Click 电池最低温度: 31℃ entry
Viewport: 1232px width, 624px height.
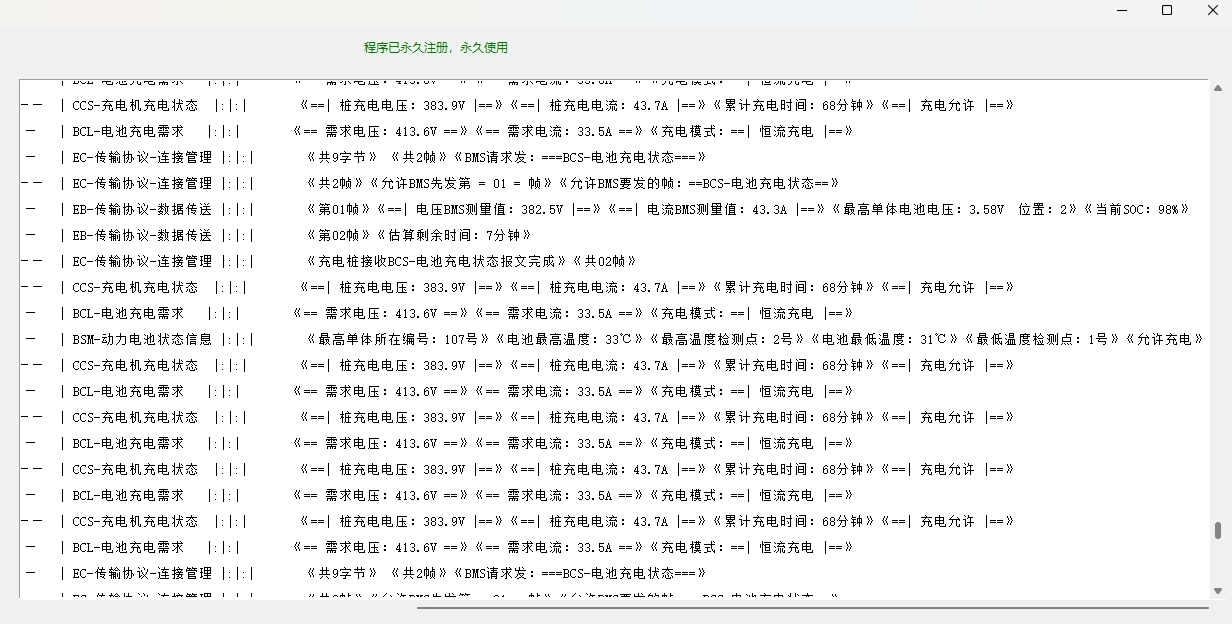tap(885, 339)
